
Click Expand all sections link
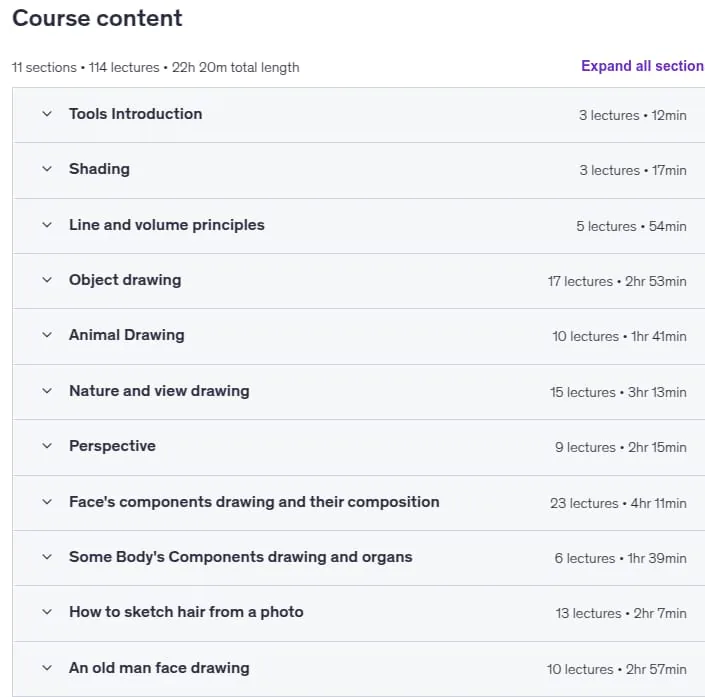643,66
